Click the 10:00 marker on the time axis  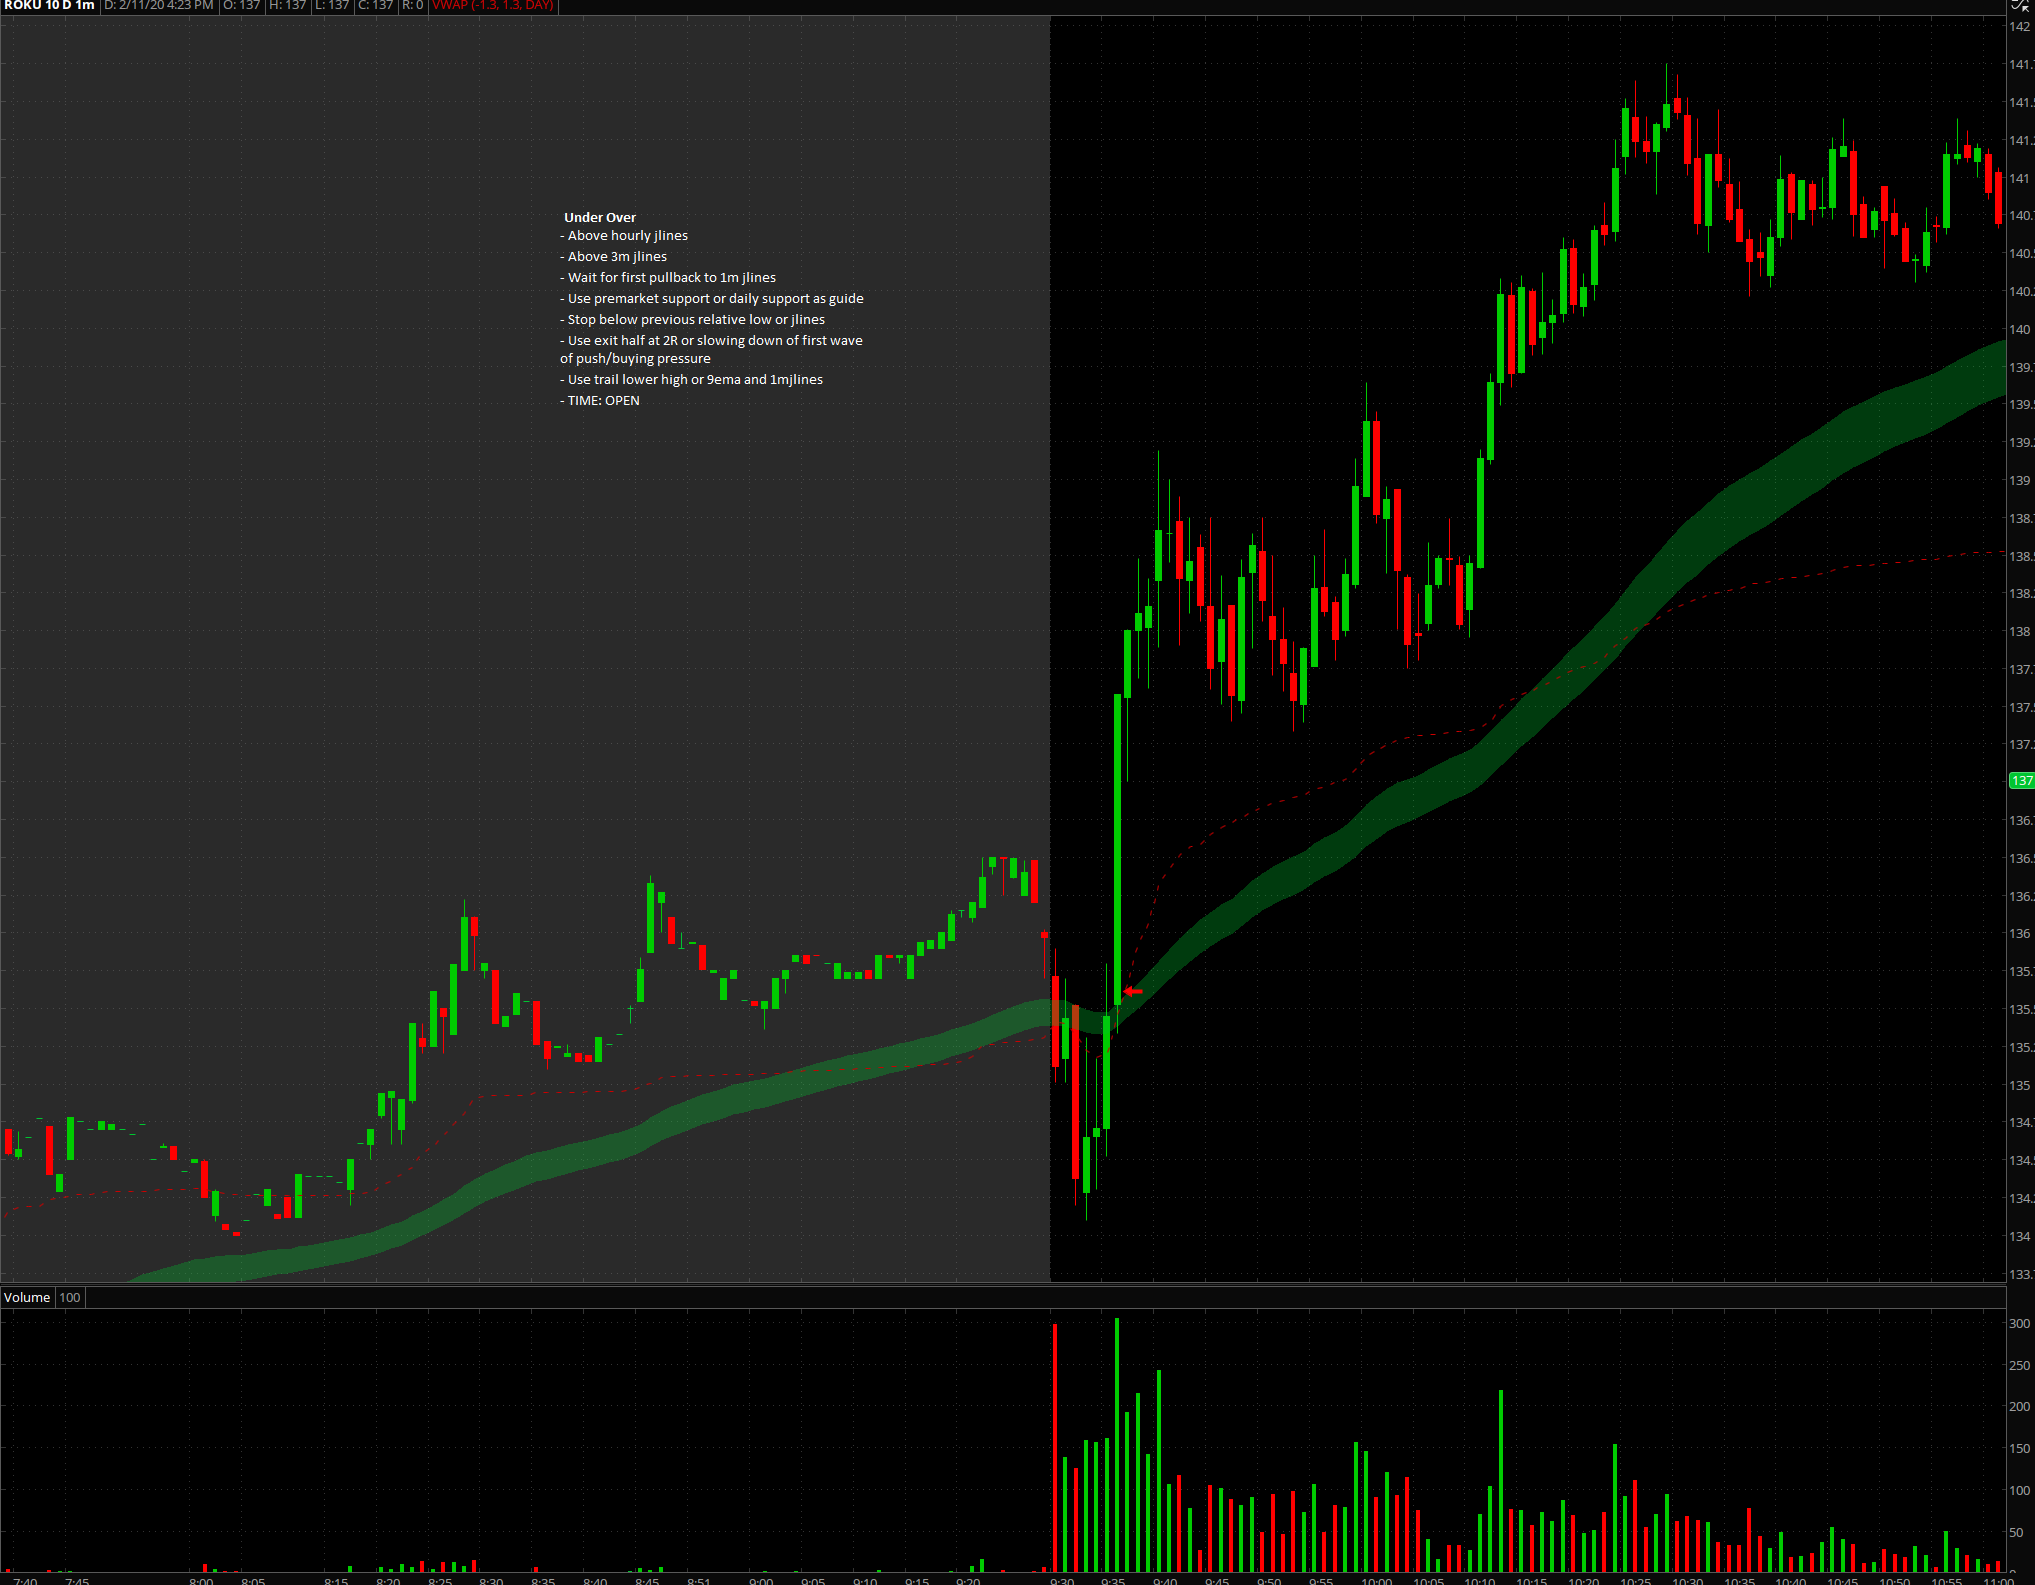(1377, 1580)
